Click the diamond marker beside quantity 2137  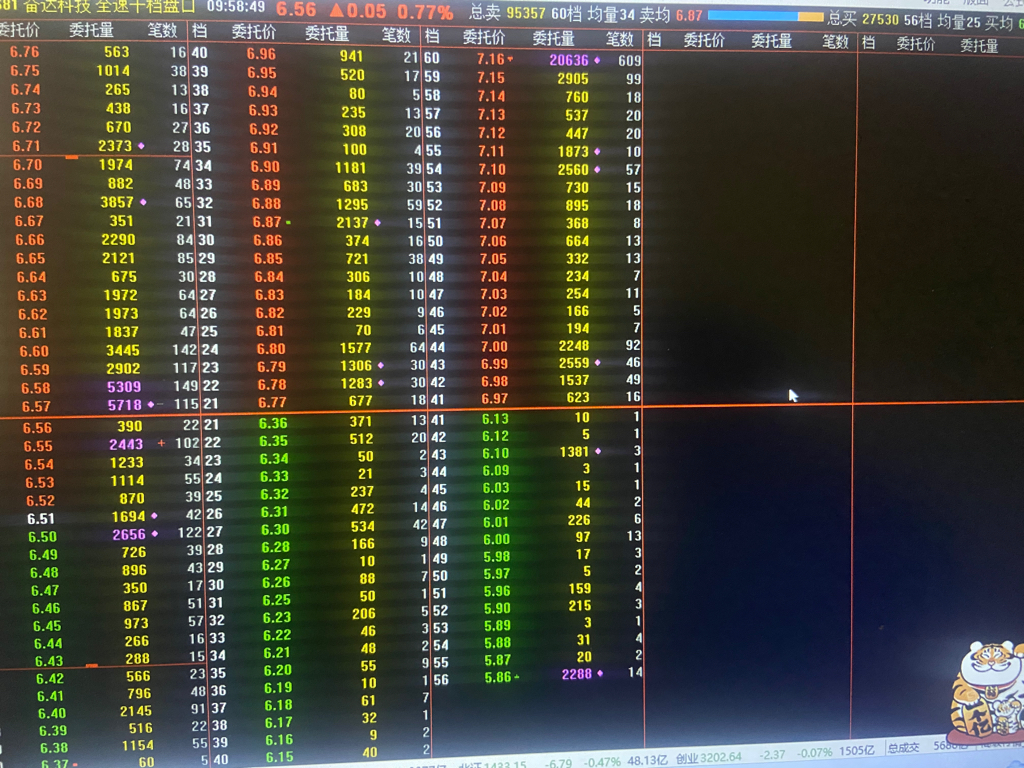point(377,223)
